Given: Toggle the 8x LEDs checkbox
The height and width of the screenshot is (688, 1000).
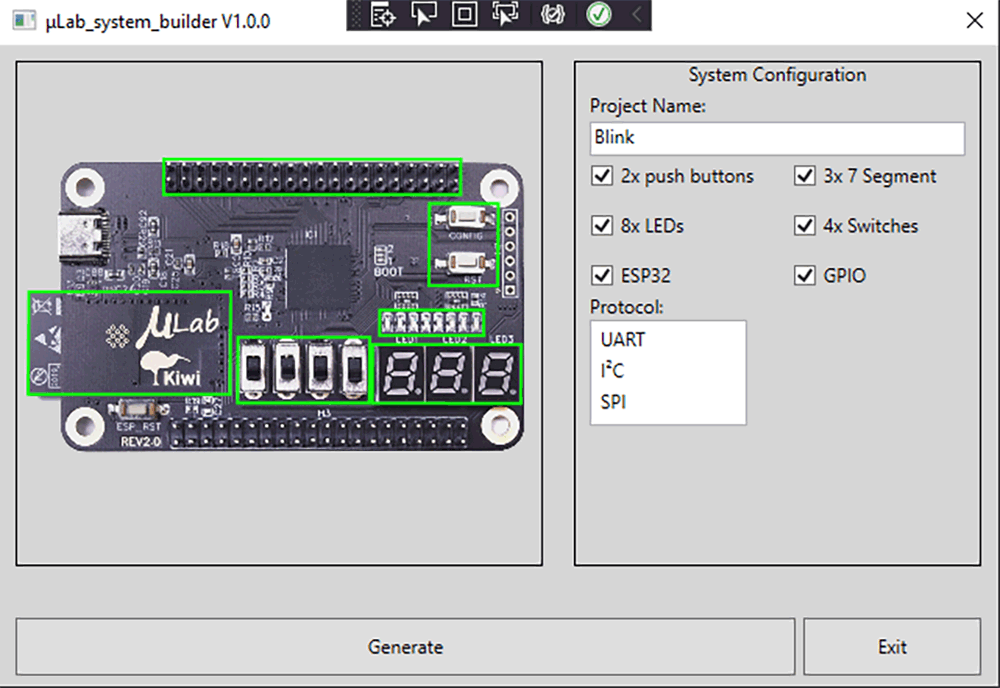Looking at the screenshot, I should [x=602, y=225].
